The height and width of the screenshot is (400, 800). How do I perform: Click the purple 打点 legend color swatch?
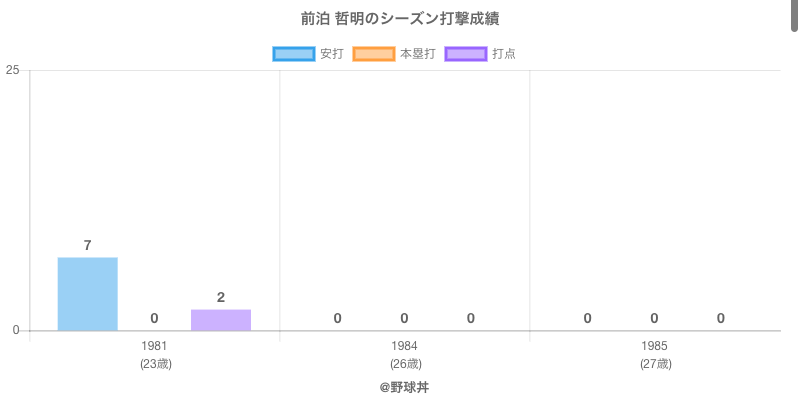pos(466,54)
